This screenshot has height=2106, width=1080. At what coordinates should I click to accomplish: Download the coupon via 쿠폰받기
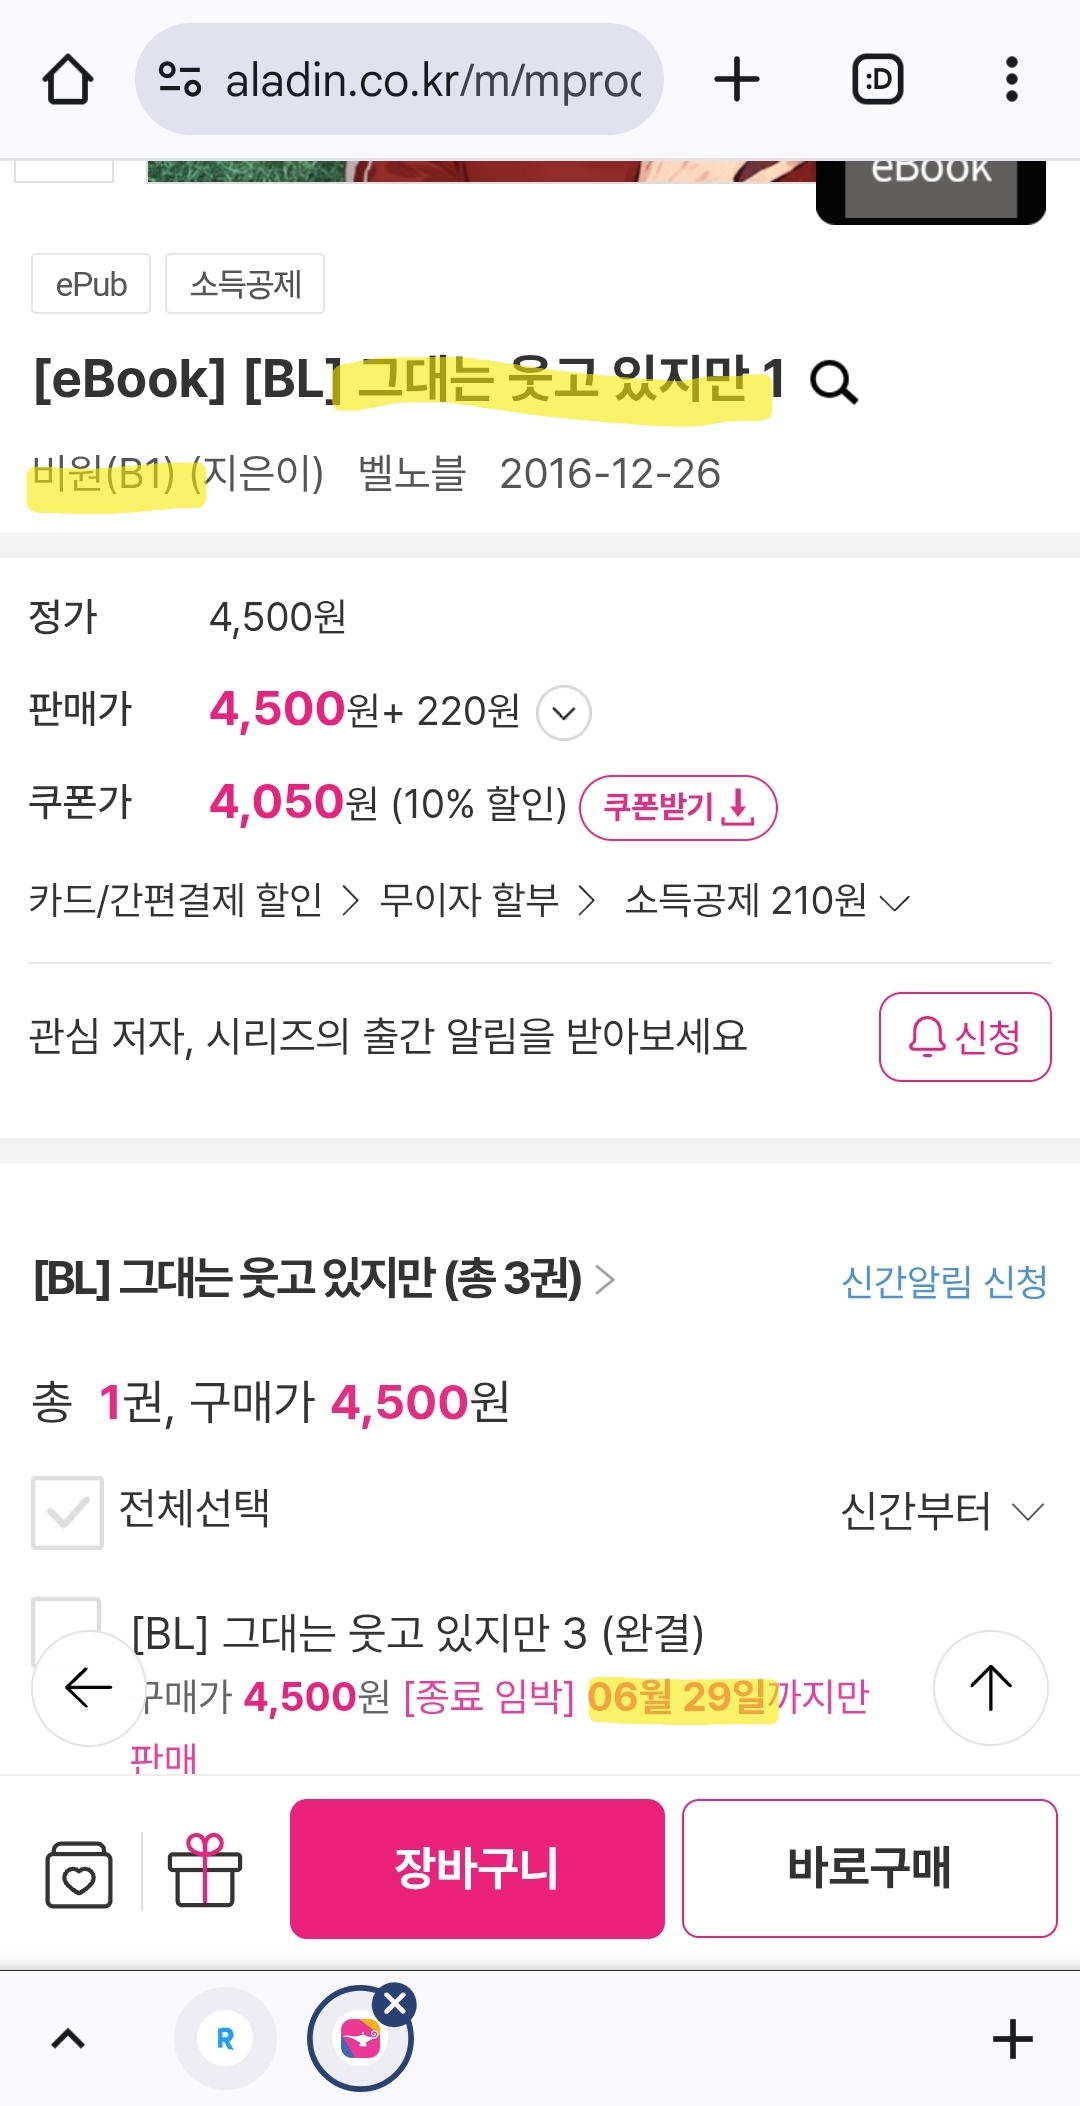678,807
